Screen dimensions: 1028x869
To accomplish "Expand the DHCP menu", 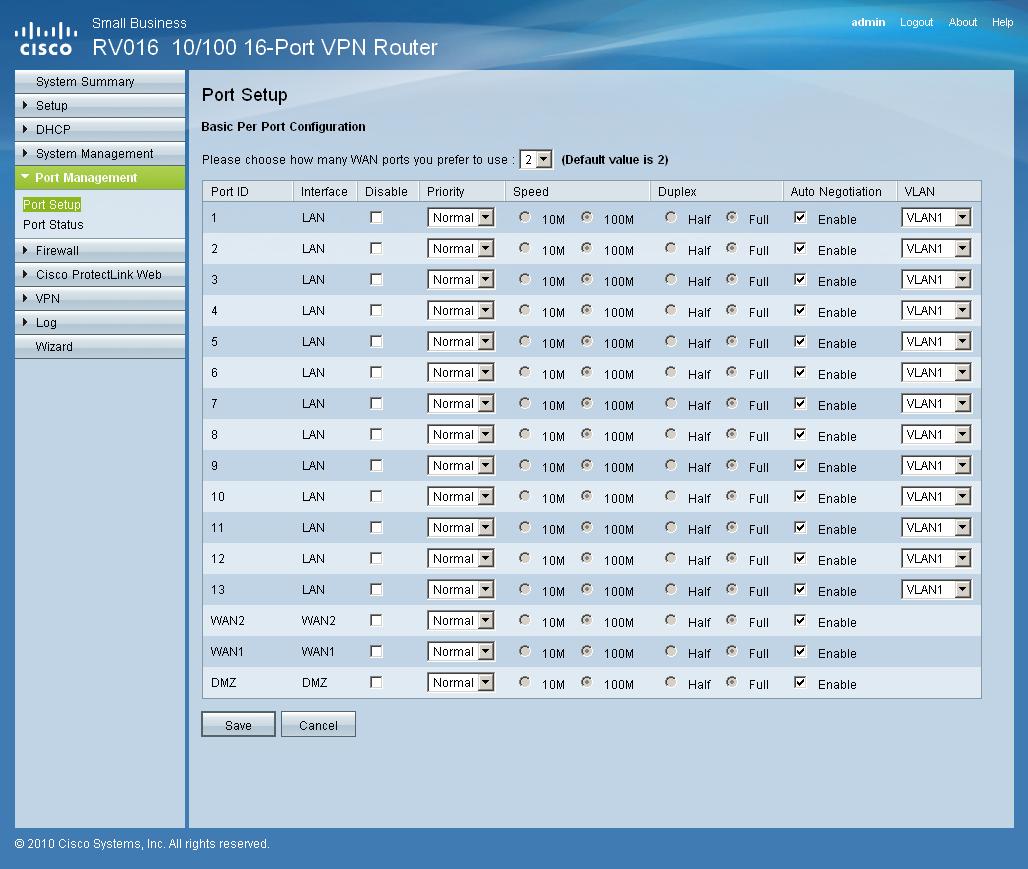I will point(100,130).
